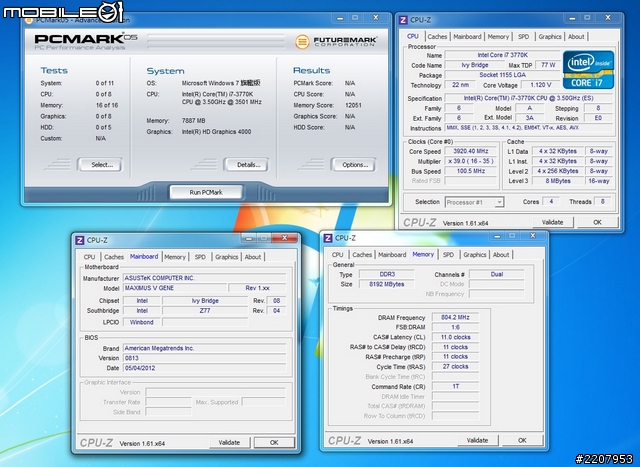Click the Intel Core i7 badge in CPU-Z
The image size is (640, 467).
(588, 69)
